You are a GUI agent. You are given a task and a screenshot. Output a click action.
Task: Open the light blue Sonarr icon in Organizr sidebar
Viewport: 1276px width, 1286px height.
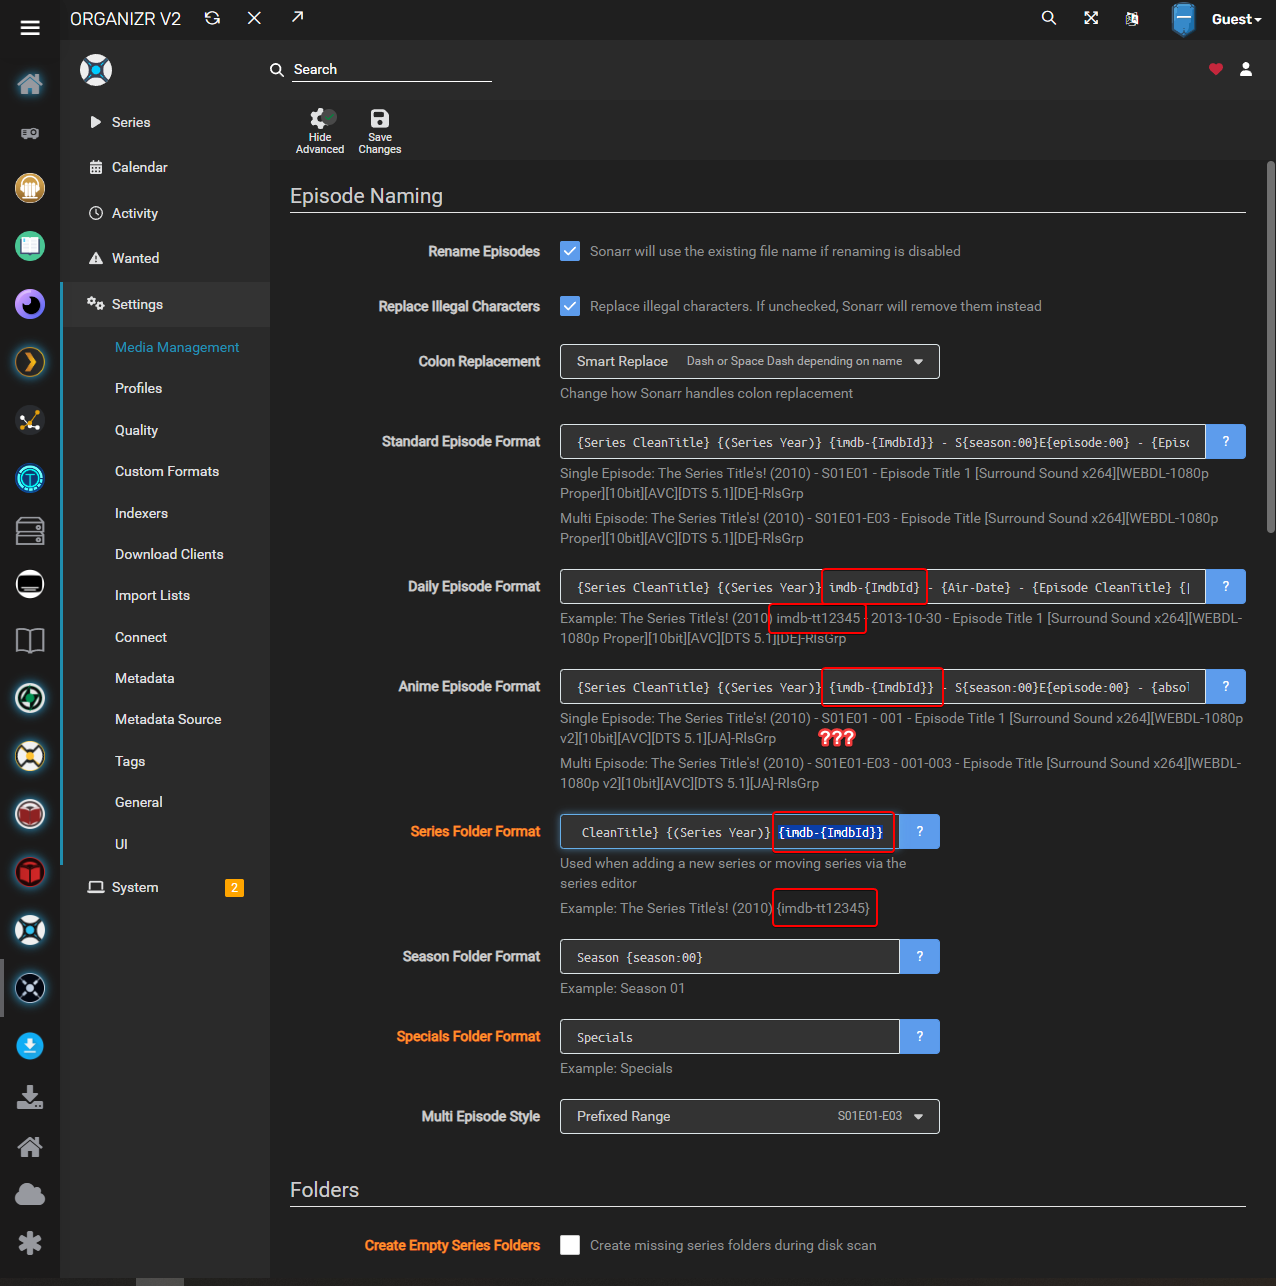pyautogui.click(x=30, y=930)
